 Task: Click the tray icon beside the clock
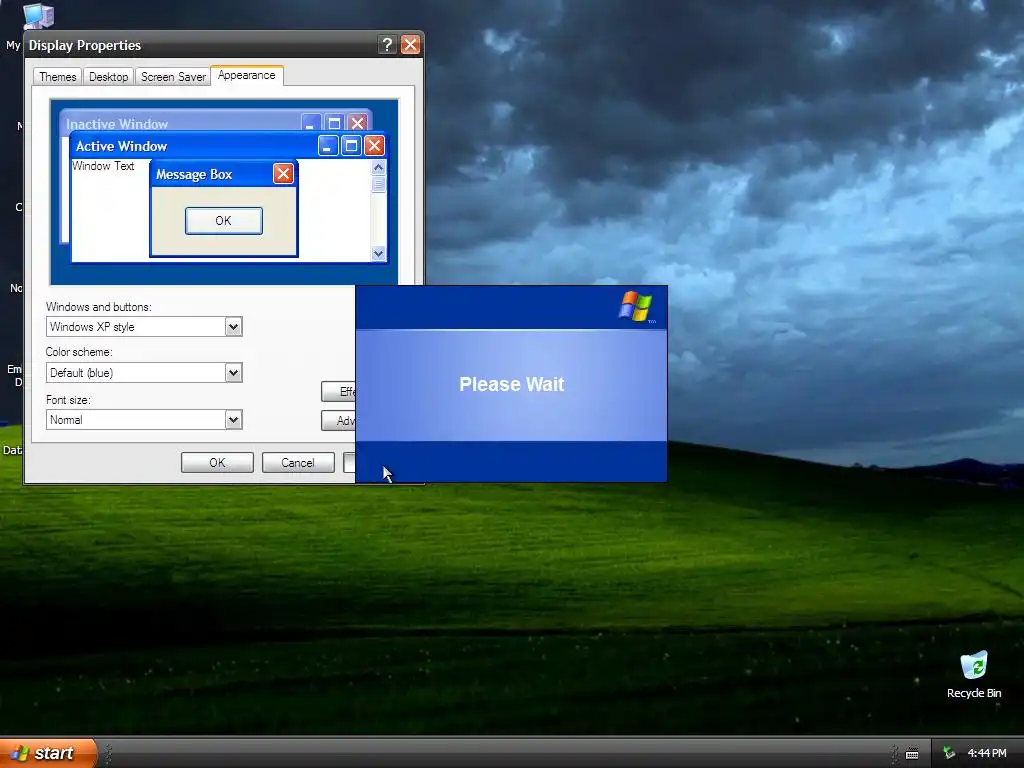pos(950,753)
